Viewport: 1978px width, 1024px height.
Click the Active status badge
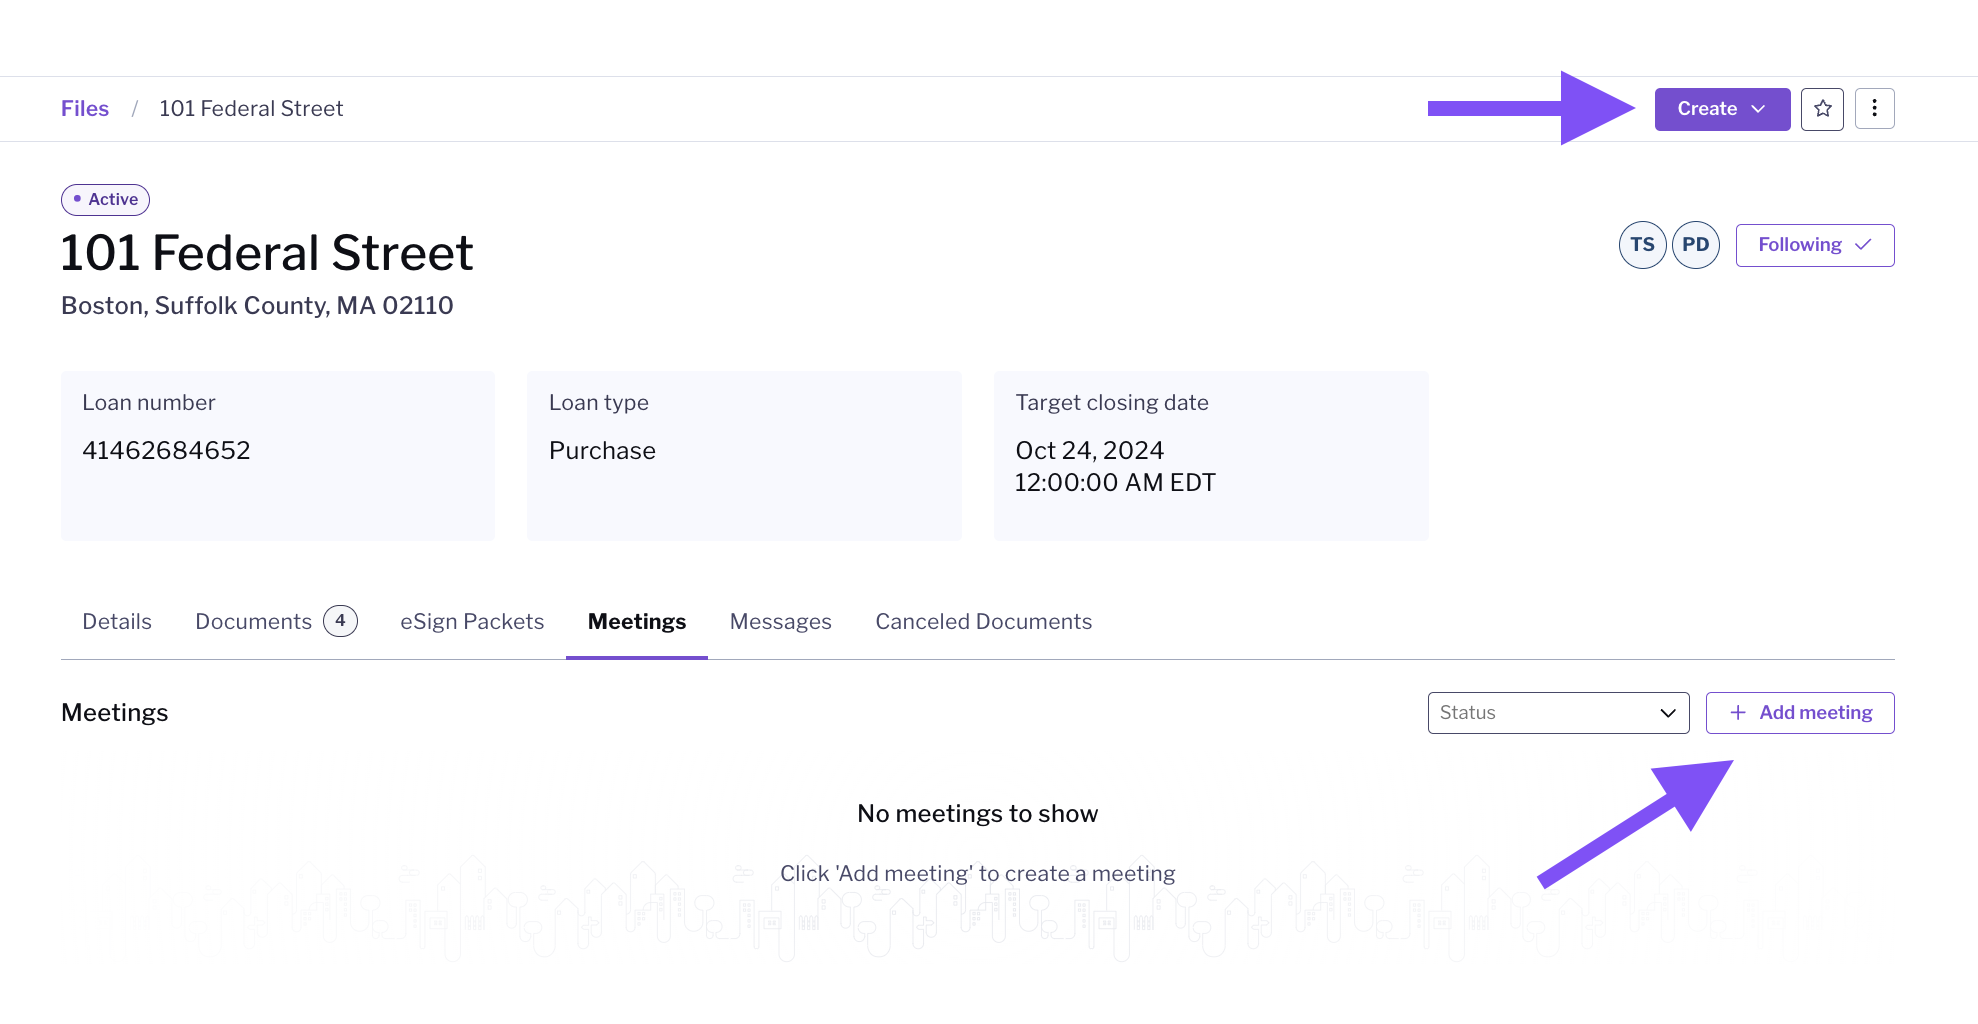[105, 200]
